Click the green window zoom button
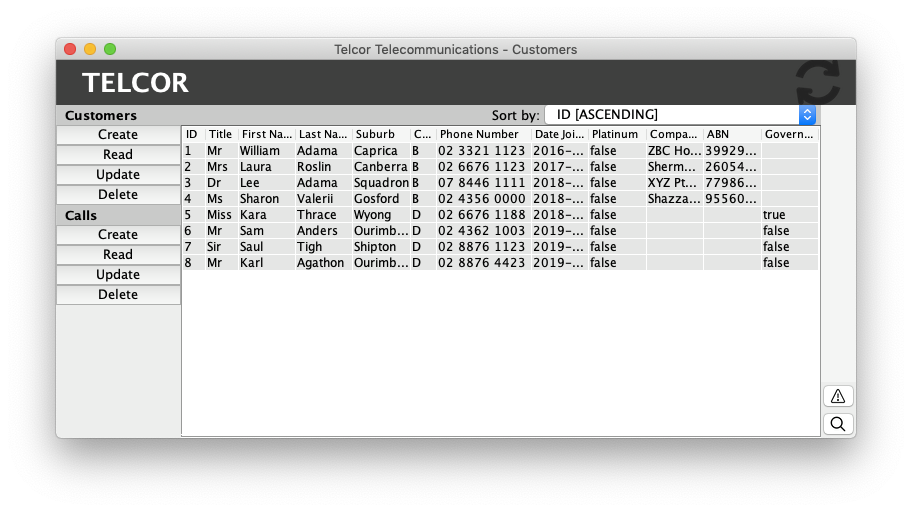This screenshot has width=912, height=512. [110, 49]
